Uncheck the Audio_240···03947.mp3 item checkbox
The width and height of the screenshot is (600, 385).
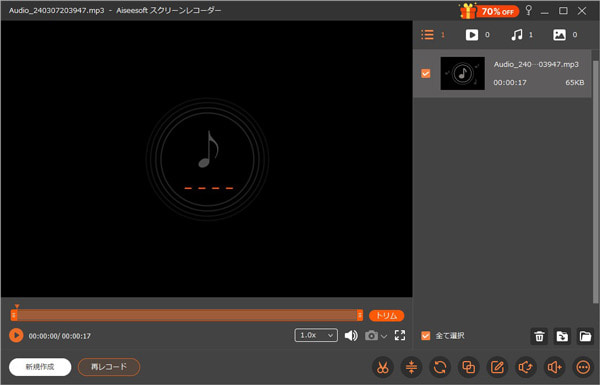[x=426, y=73]
